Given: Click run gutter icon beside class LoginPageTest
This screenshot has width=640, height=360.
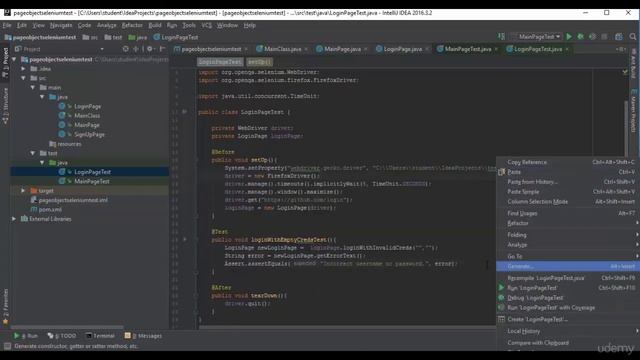Looking at the screenshot, I should [x=184, y=111].
